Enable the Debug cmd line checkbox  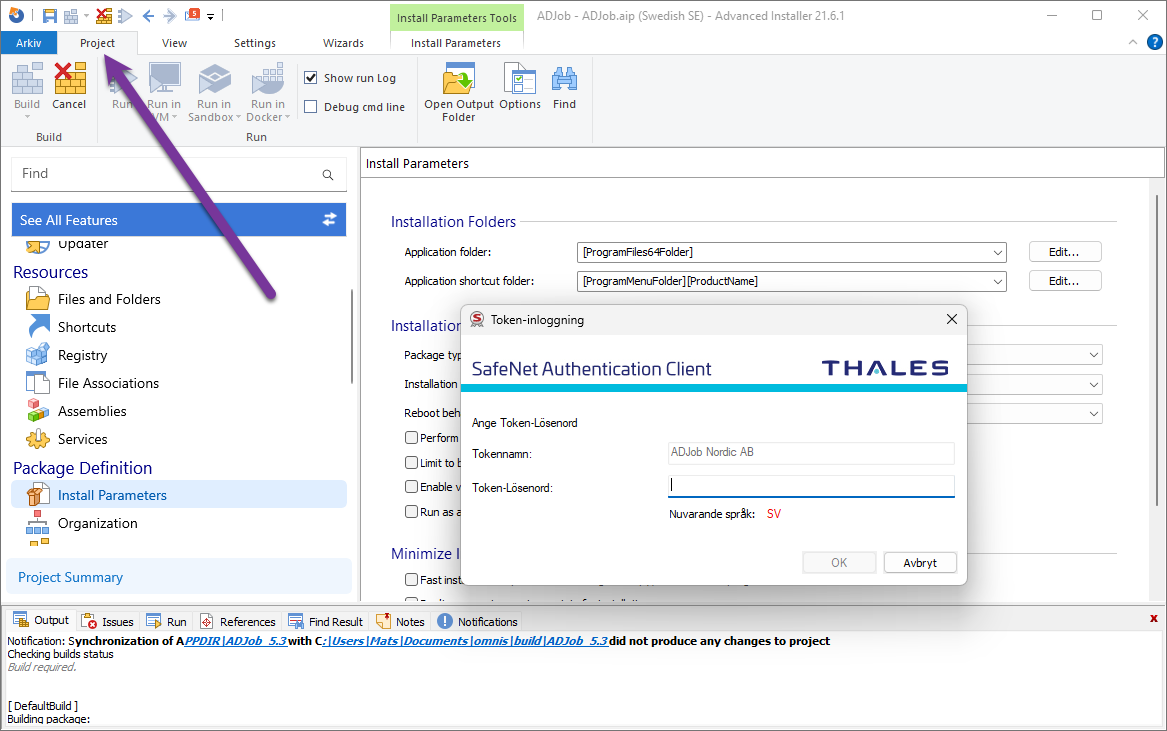(311, 106)
